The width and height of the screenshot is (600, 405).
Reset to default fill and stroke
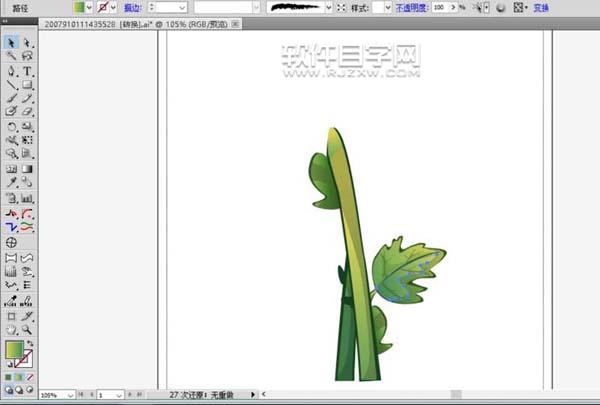tap(9, 364)
